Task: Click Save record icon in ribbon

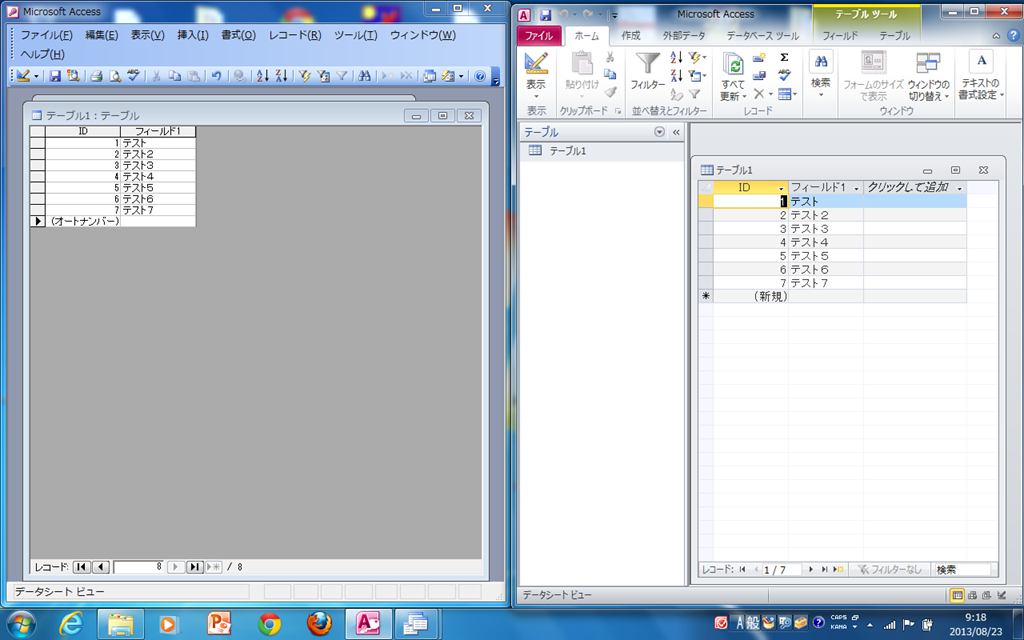Action: pyautogui.click(x=759, y=76)
